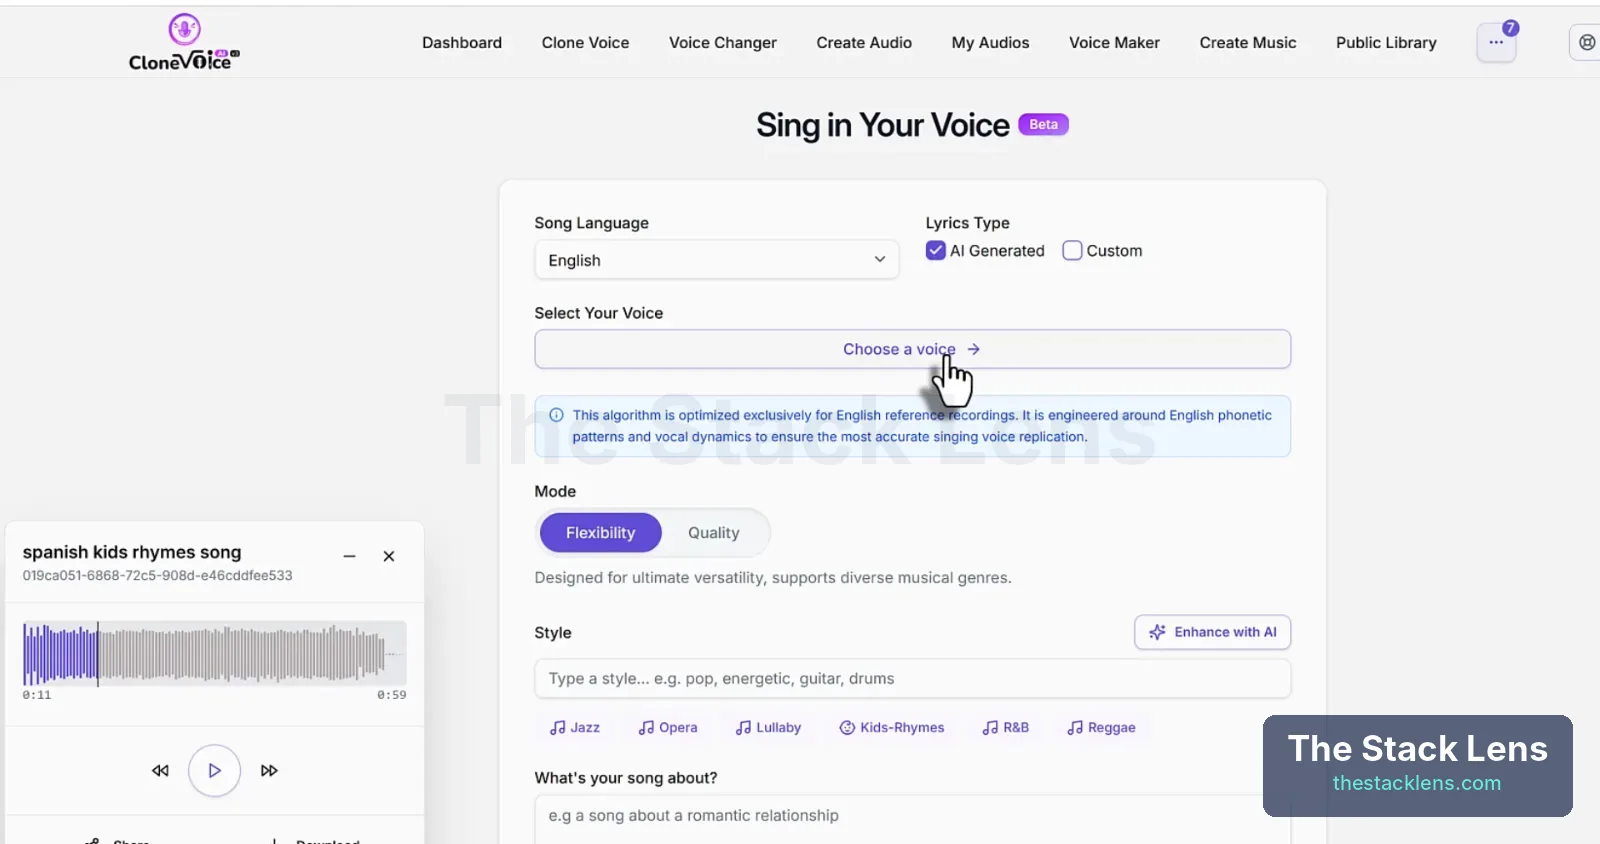Fast forward the audio track
This screenshot has height=844, width=1600.
[269, 770]
